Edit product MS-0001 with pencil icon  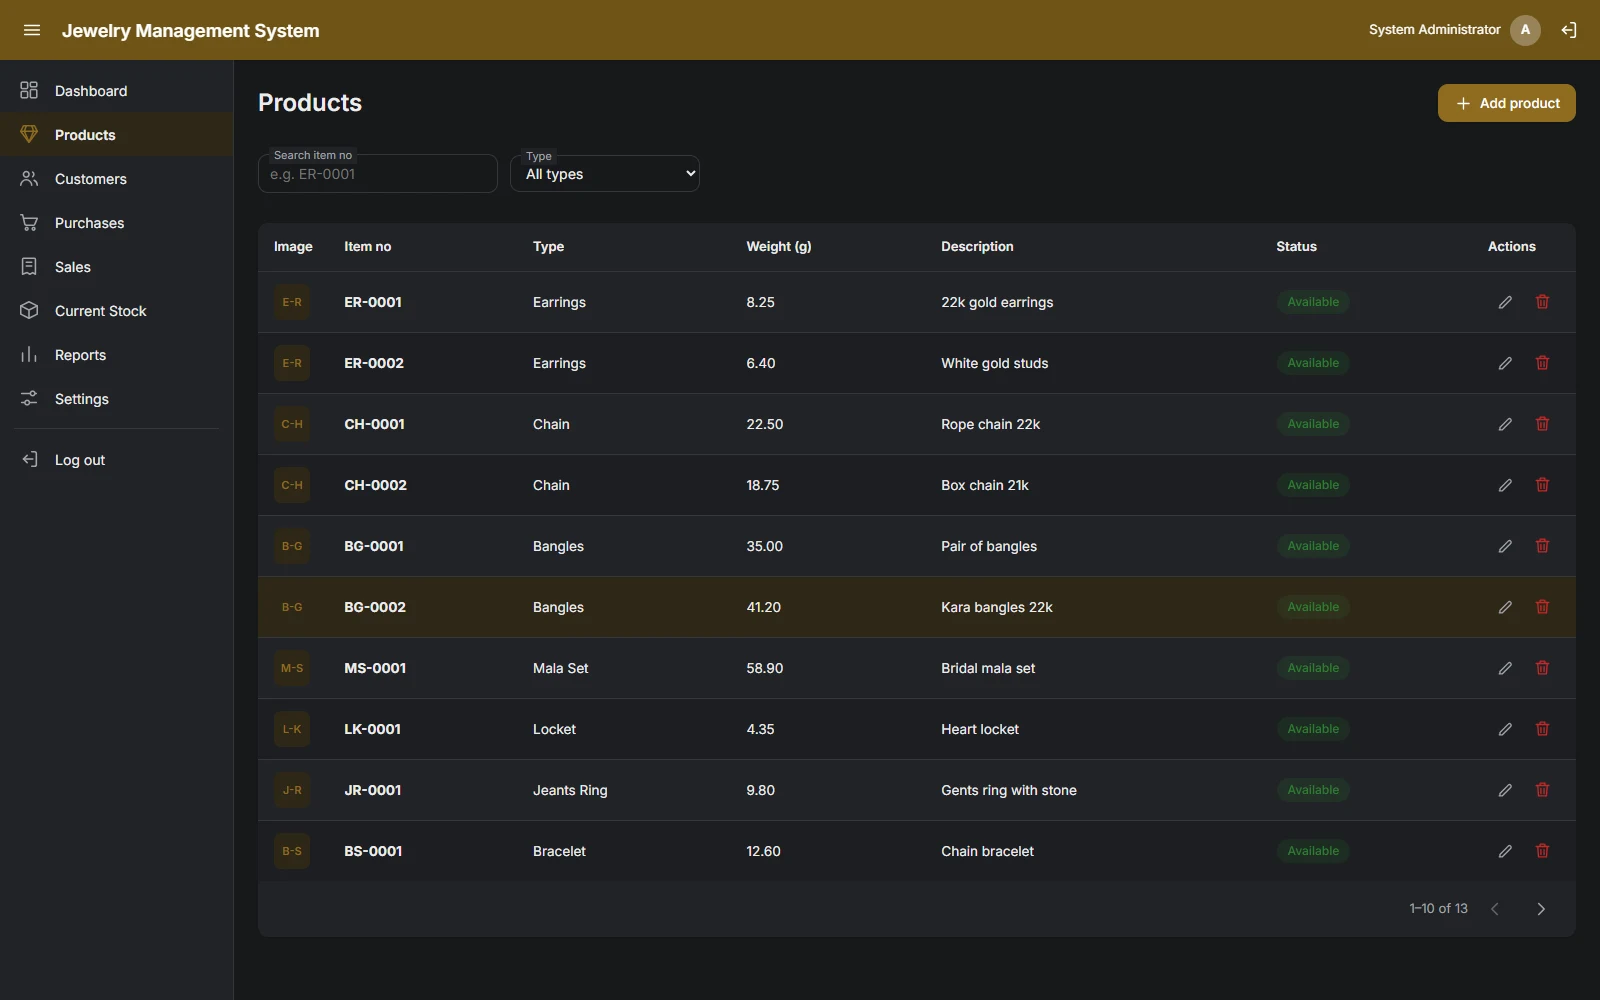click(x=1505, y=668)
